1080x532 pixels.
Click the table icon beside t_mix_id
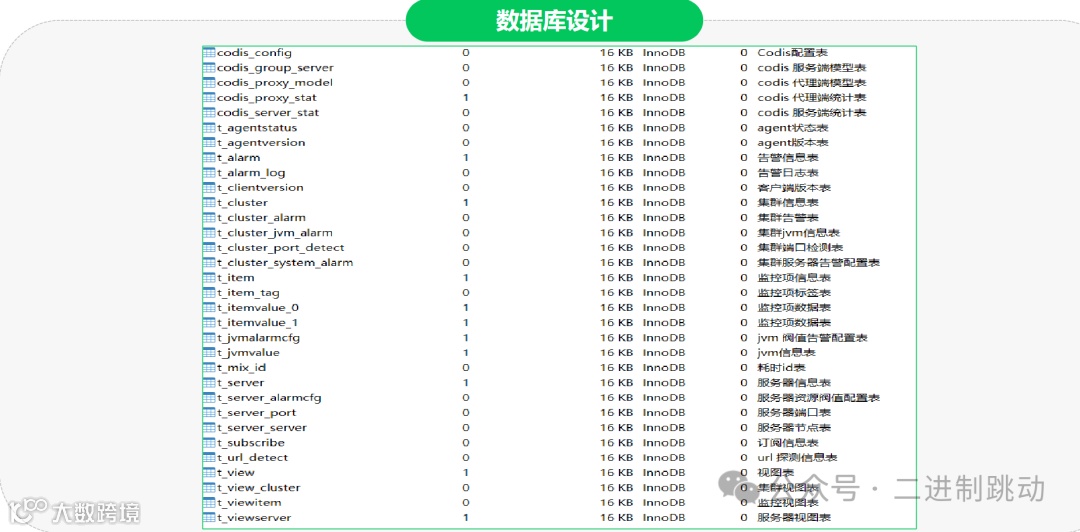tap(209, 368)
